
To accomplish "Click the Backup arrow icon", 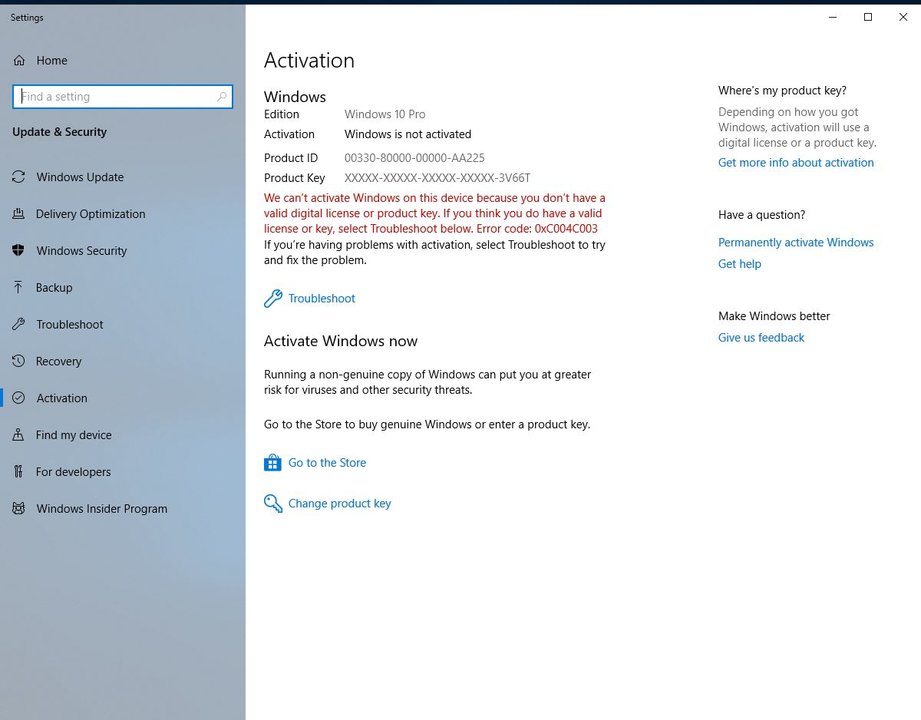I will [x=19, y=287].
